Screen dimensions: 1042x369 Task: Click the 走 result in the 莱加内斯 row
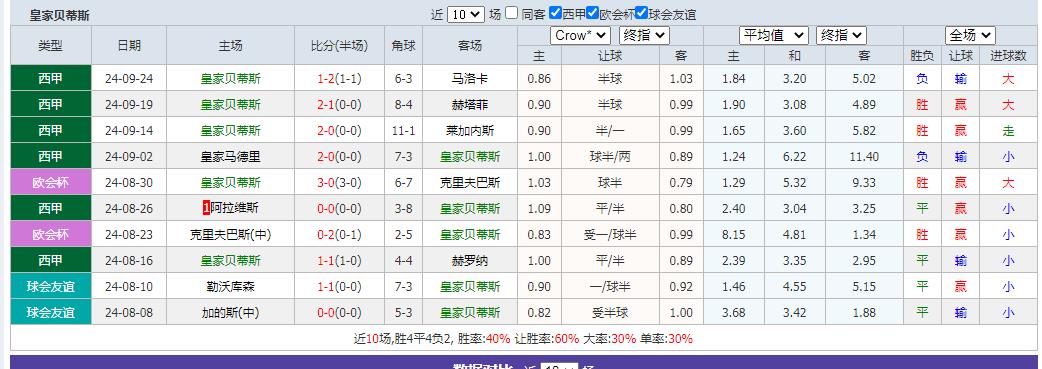(1008, 131)
